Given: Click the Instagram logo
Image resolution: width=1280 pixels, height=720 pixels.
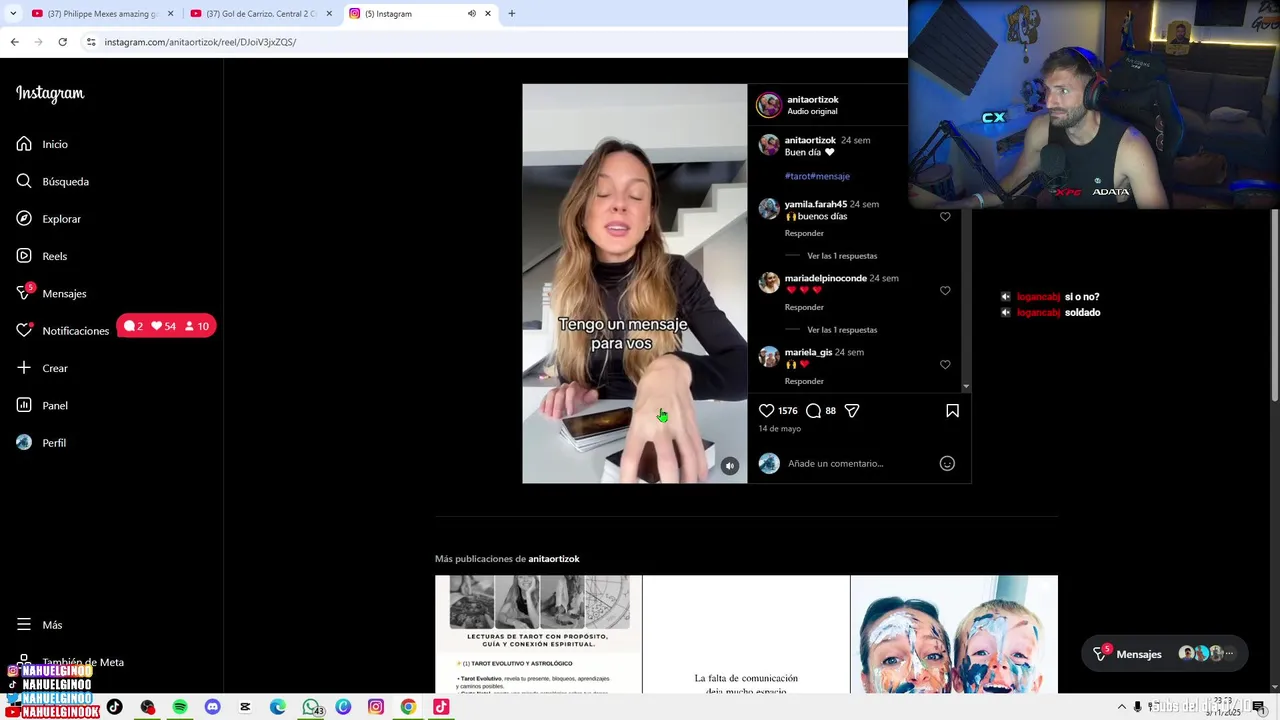Looking at the screenshot, I should point(50,94).
